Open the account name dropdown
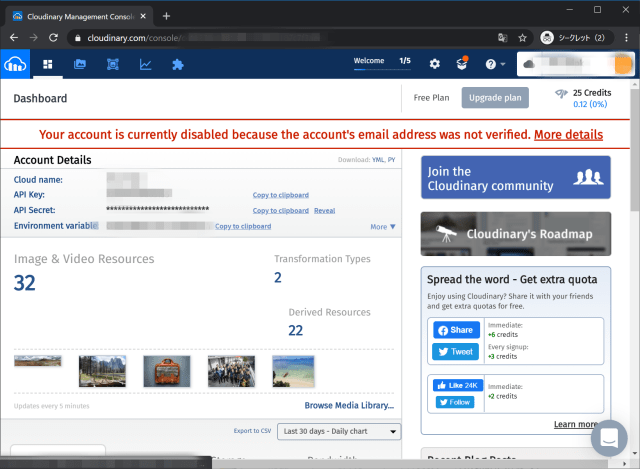This screenshot has height=469, width=640. pos(576,64)
